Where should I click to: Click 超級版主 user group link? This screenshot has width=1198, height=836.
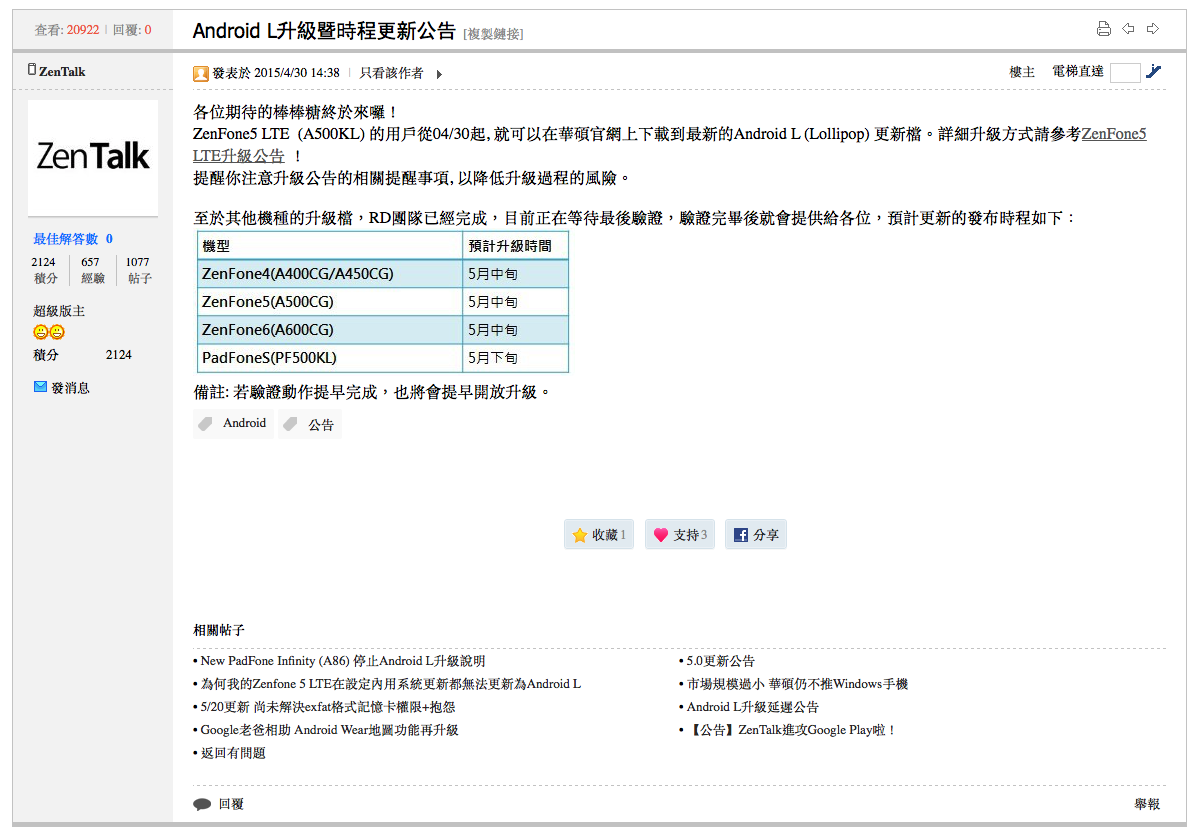[x=59, y=311]
